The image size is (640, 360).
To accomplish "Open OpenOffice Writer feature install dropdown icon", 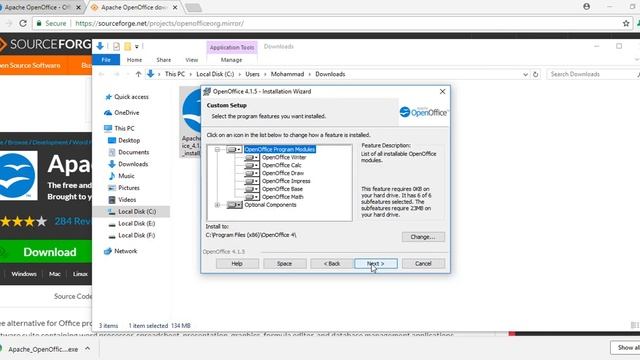I will [251, 157].
